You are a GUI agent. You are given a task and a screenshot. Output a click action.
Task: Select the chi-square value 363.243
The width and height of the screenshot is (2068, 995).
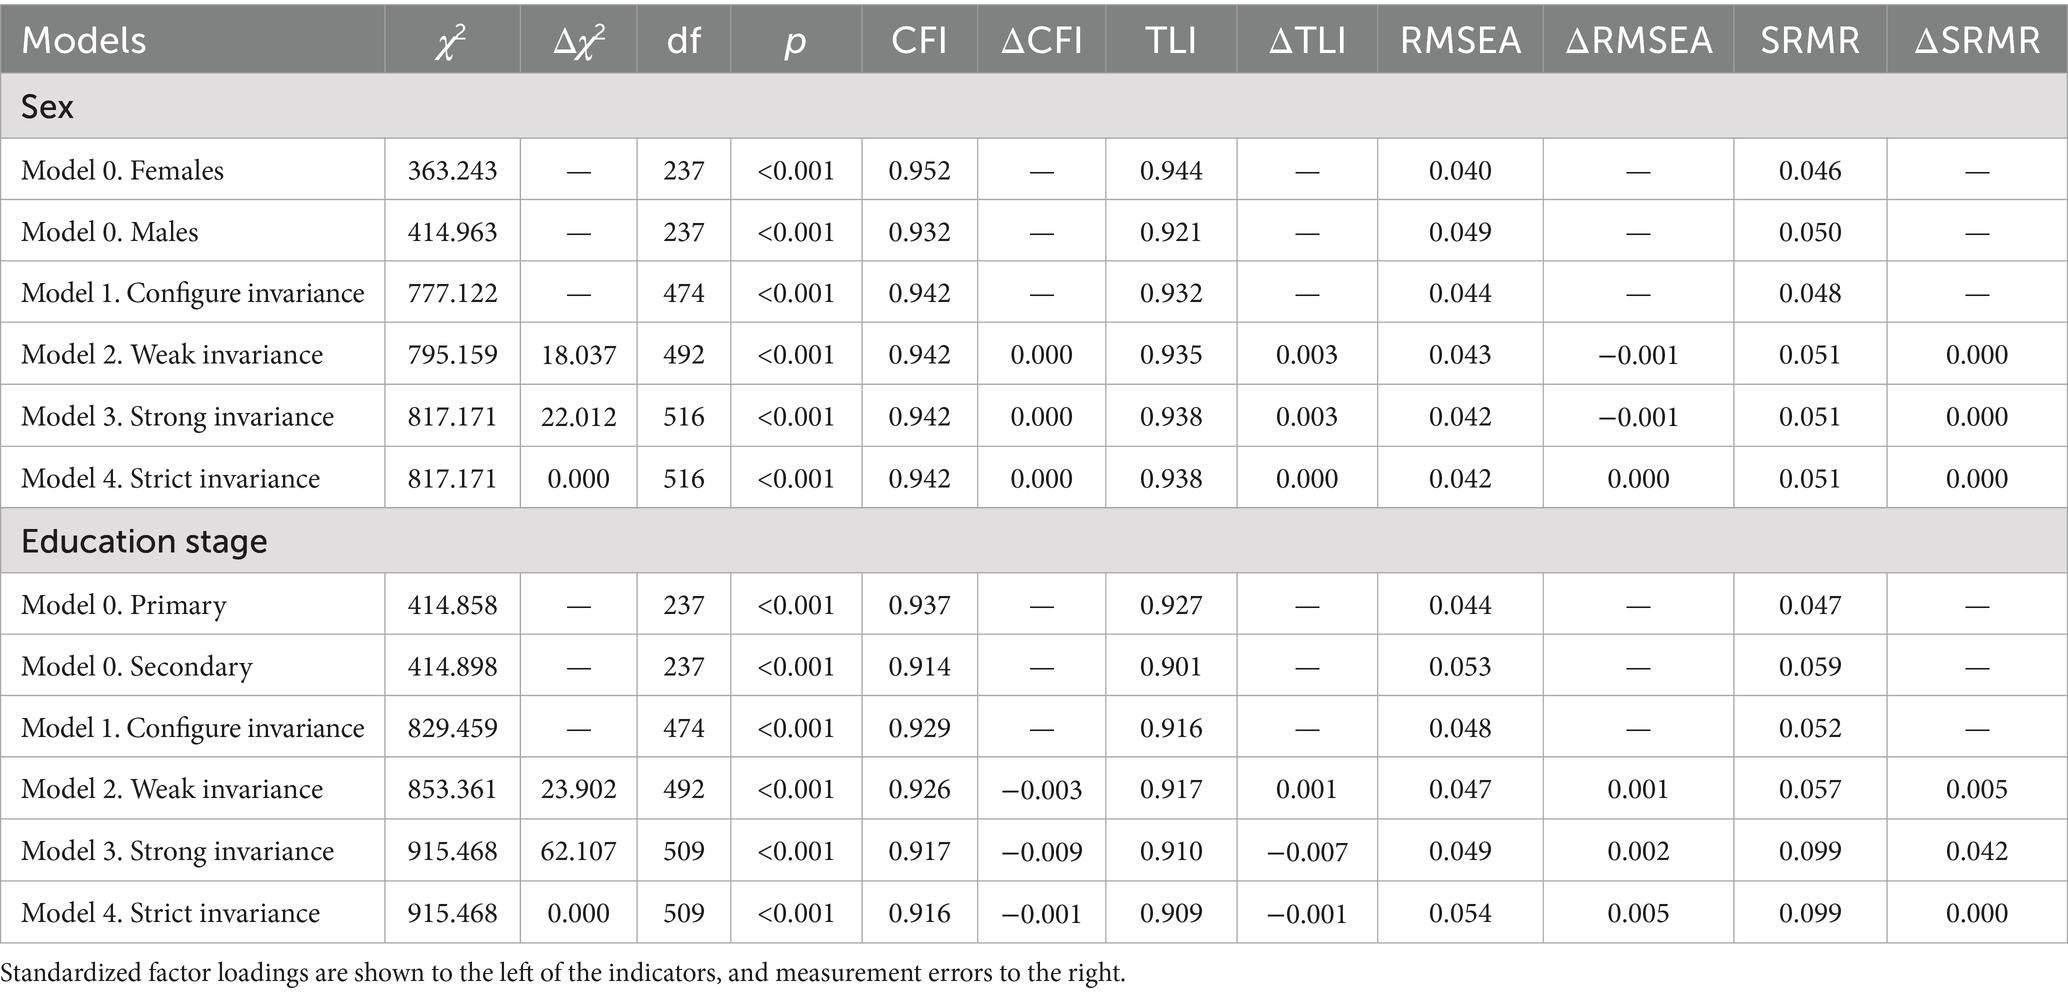[452, 170]
